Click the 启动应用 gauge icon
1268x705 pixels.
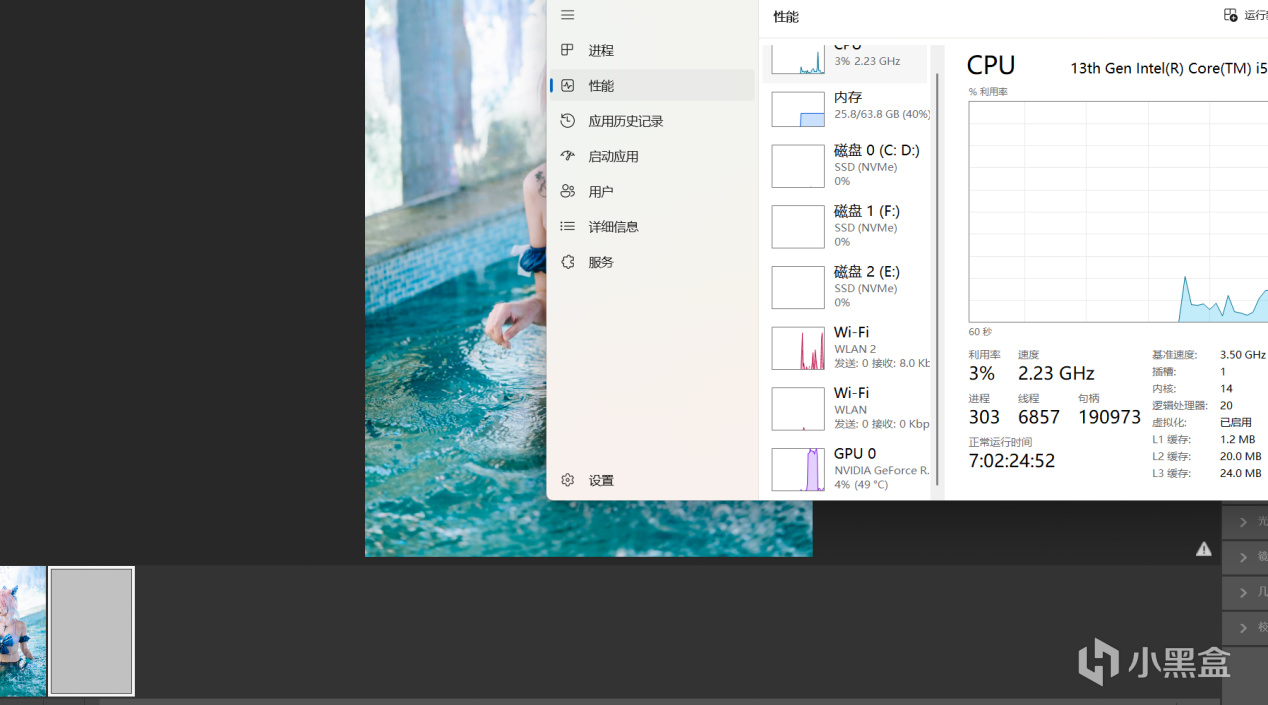pos(567,156)
